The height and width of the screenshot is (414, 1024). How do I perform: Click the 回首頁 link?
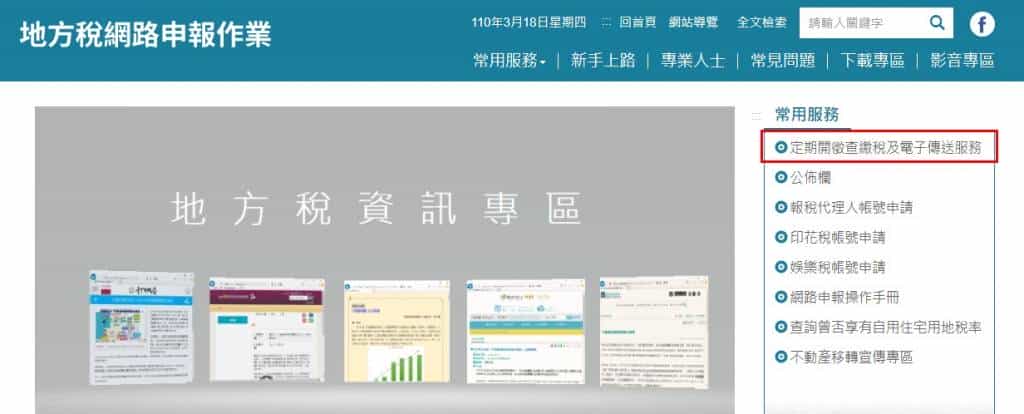click(638, 22)
